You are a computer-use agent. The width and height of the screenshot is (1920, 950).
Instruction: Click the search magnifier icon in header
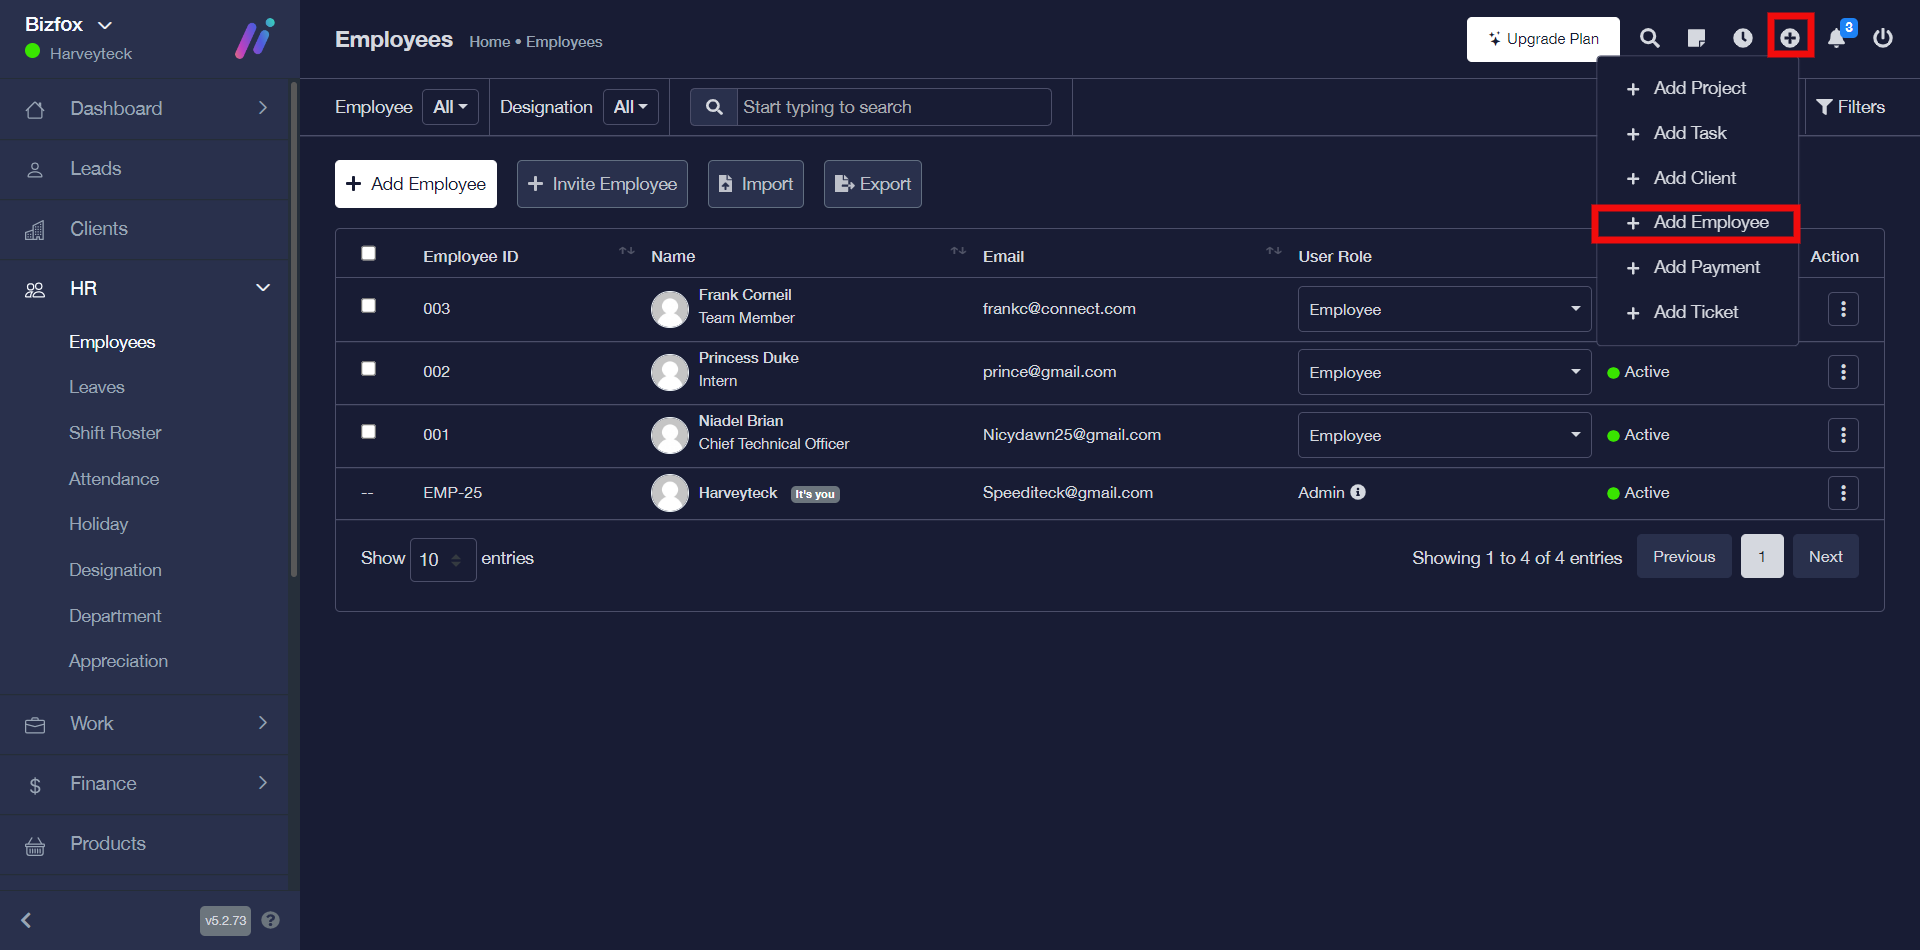point(1650,38)
